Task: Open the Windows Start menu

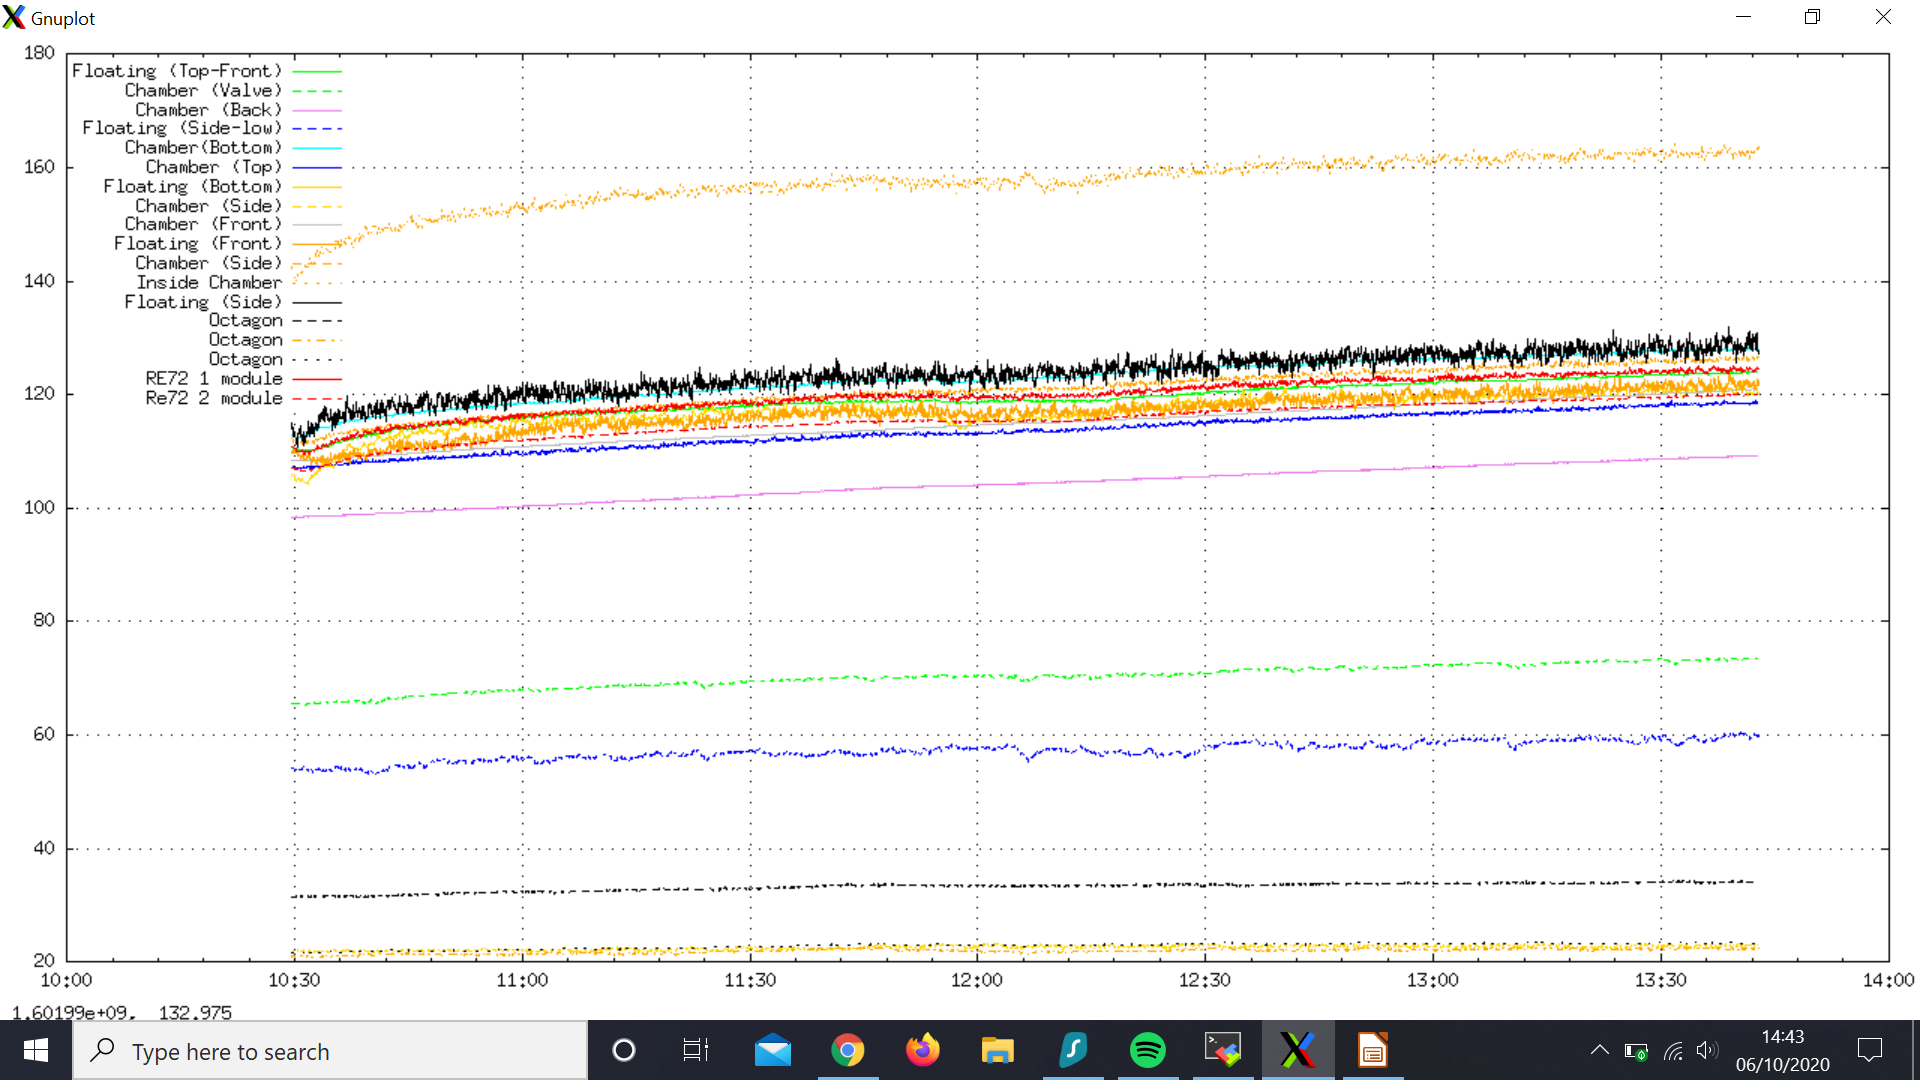Action: (36, 1050)
